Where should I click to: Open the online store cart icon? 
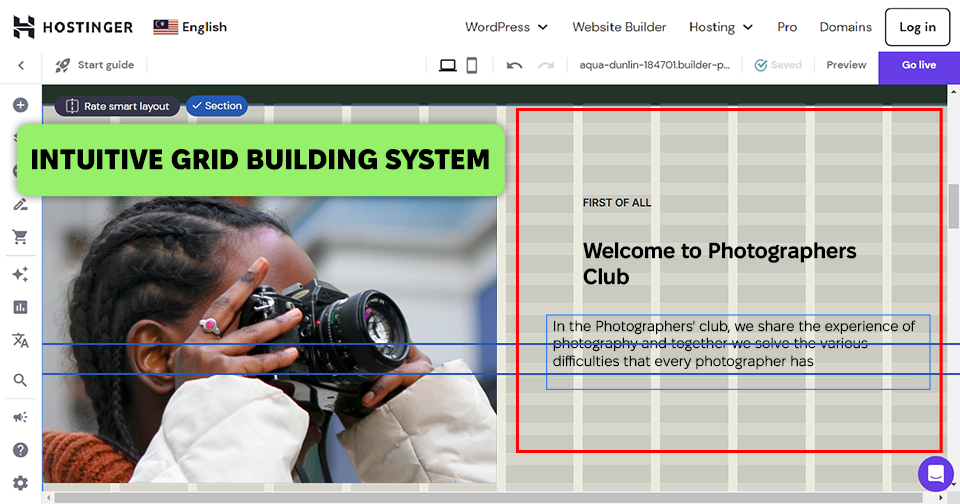(20, 236)
